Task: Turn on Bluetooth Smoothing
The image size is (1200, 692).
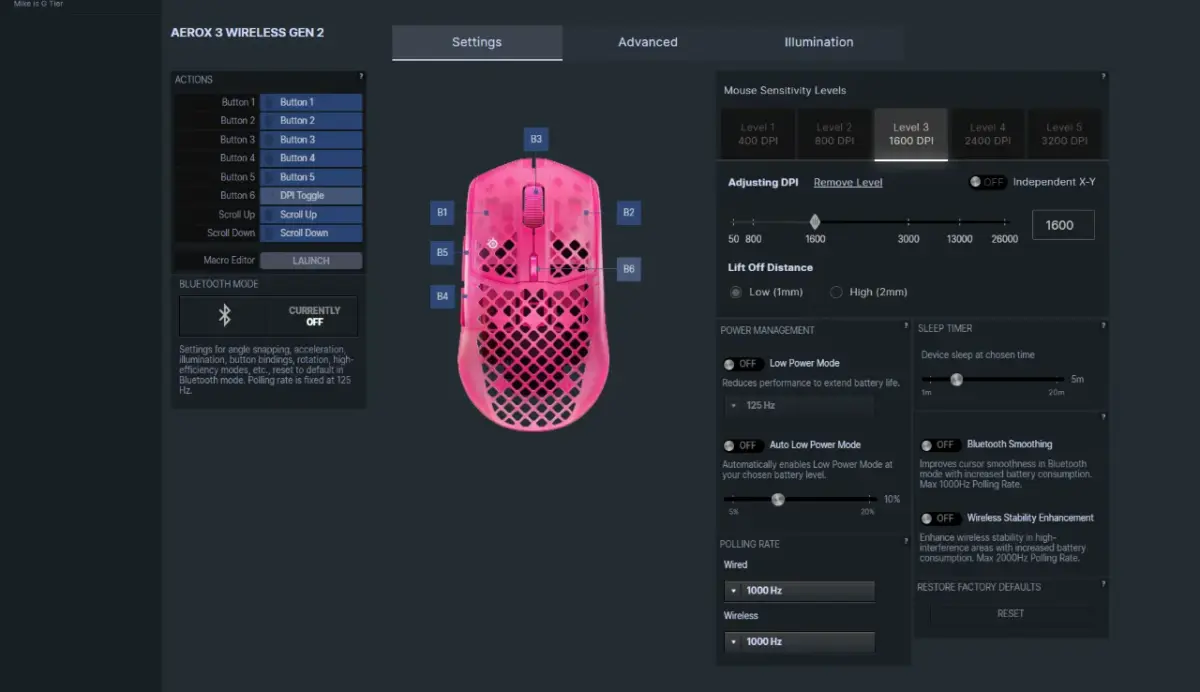Action: pyautogui.click(x=940, y=445)
